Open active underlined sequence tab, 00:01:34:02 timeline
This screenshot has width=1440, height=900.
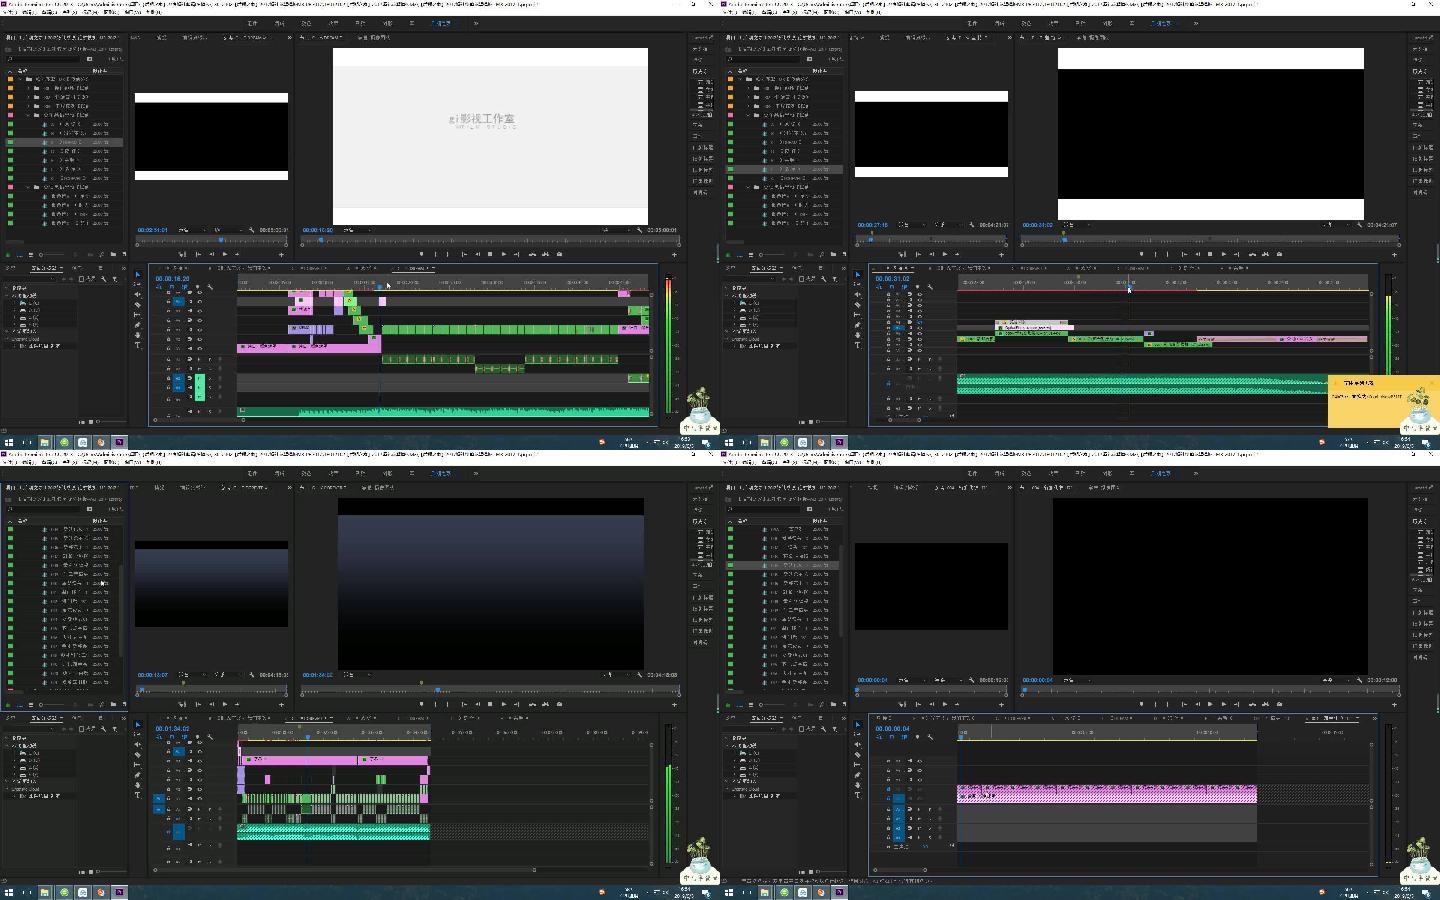[x=309, y=718]
